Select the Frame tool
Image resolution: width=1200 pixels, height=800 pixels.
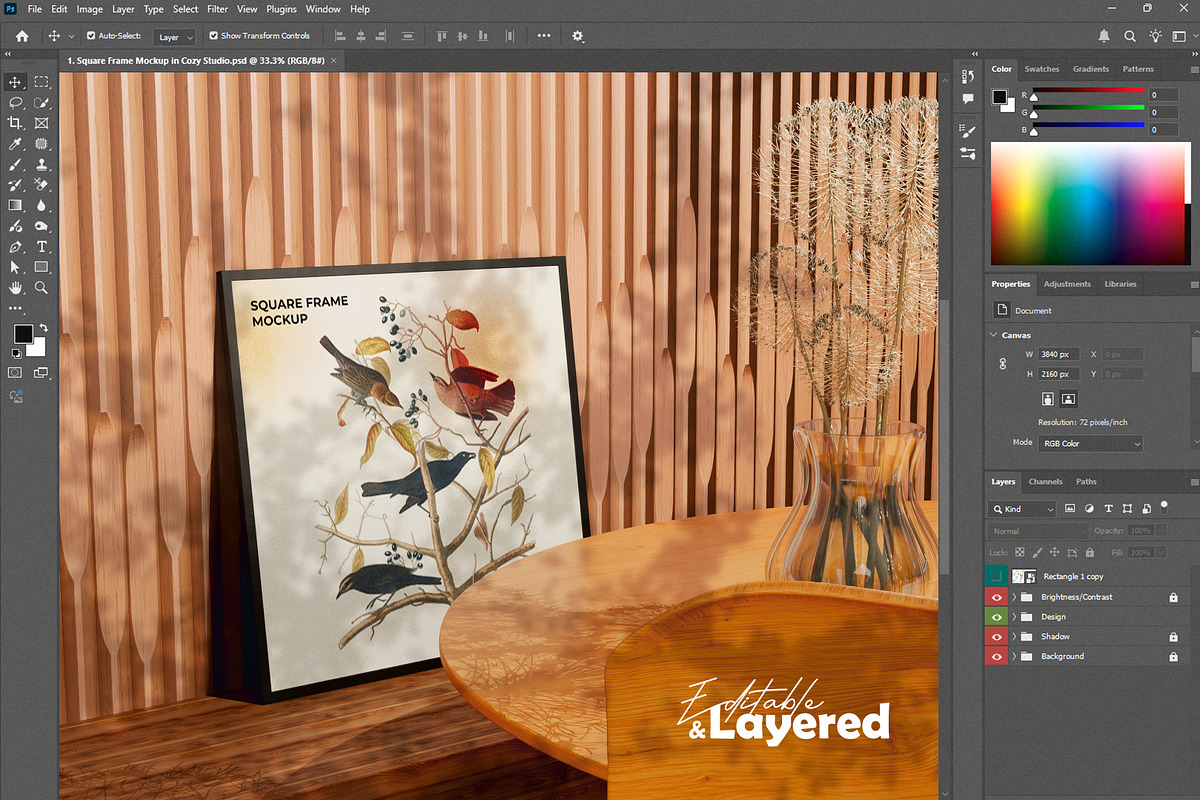point(42,123)
